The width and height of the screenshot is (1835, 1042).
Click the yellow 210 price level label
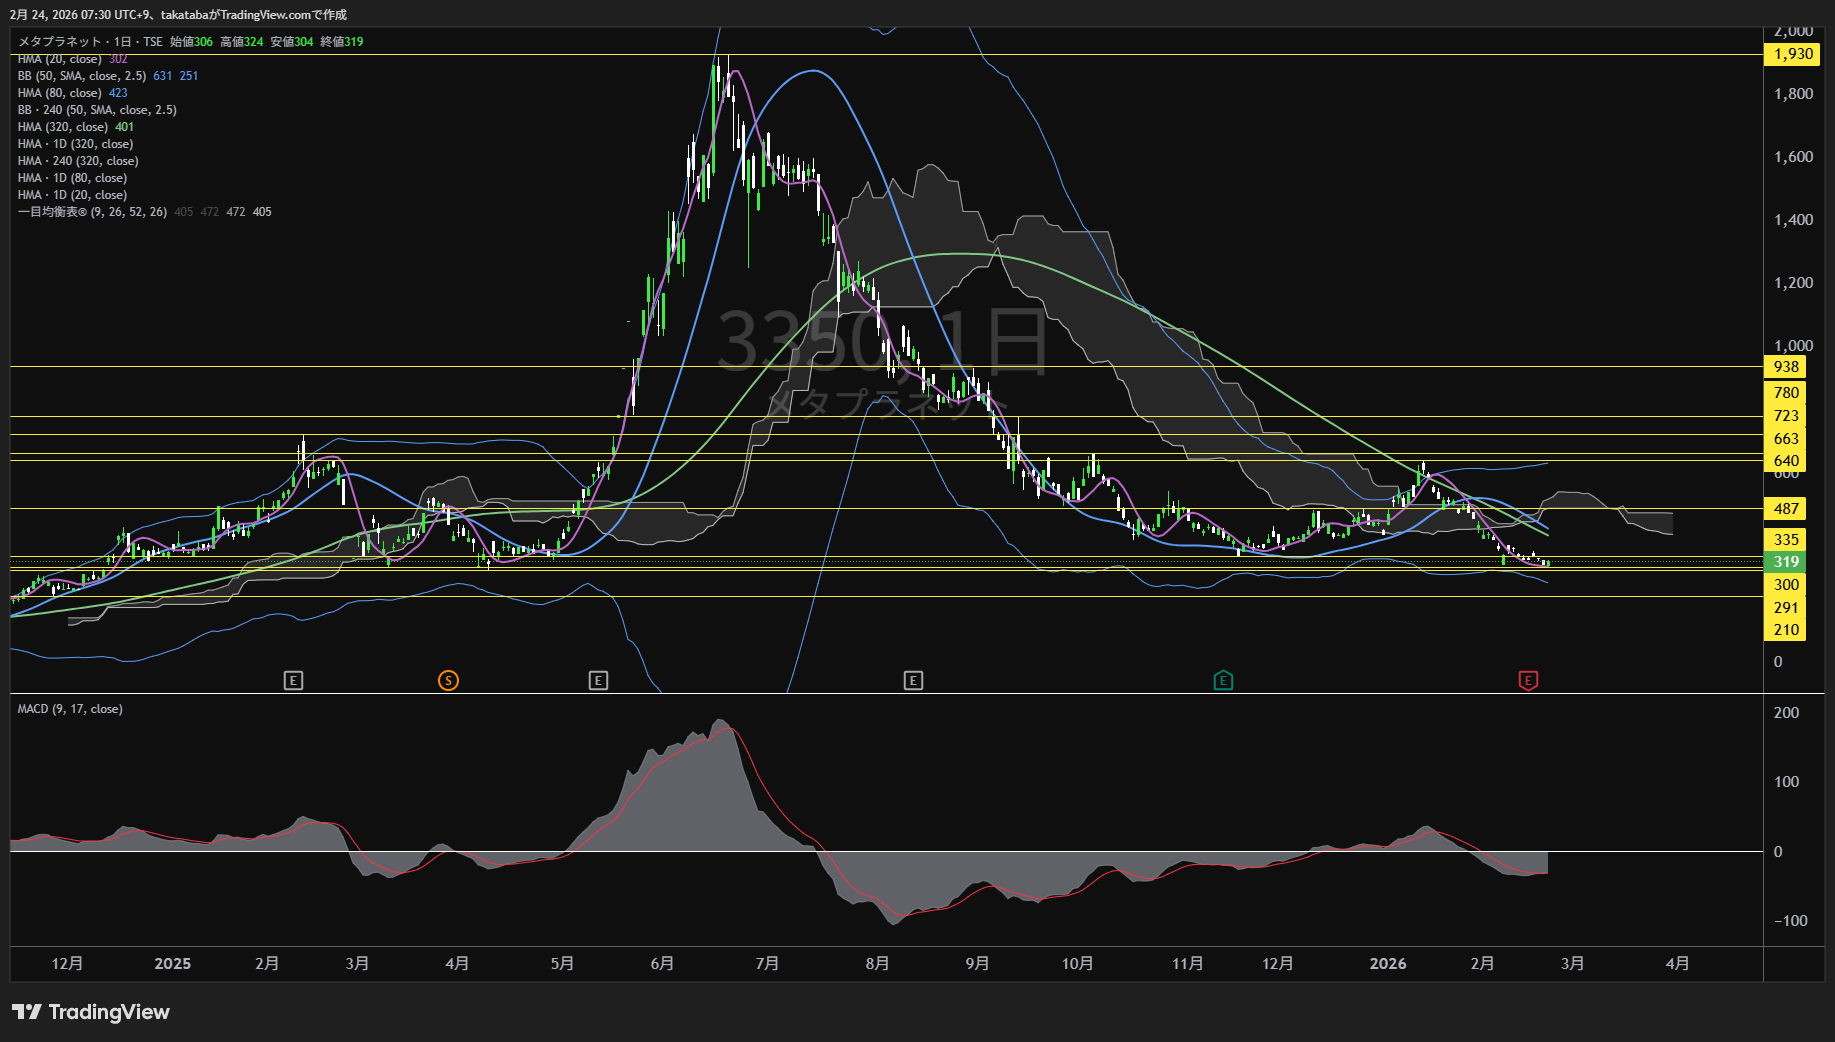[x=1786, y=630]
